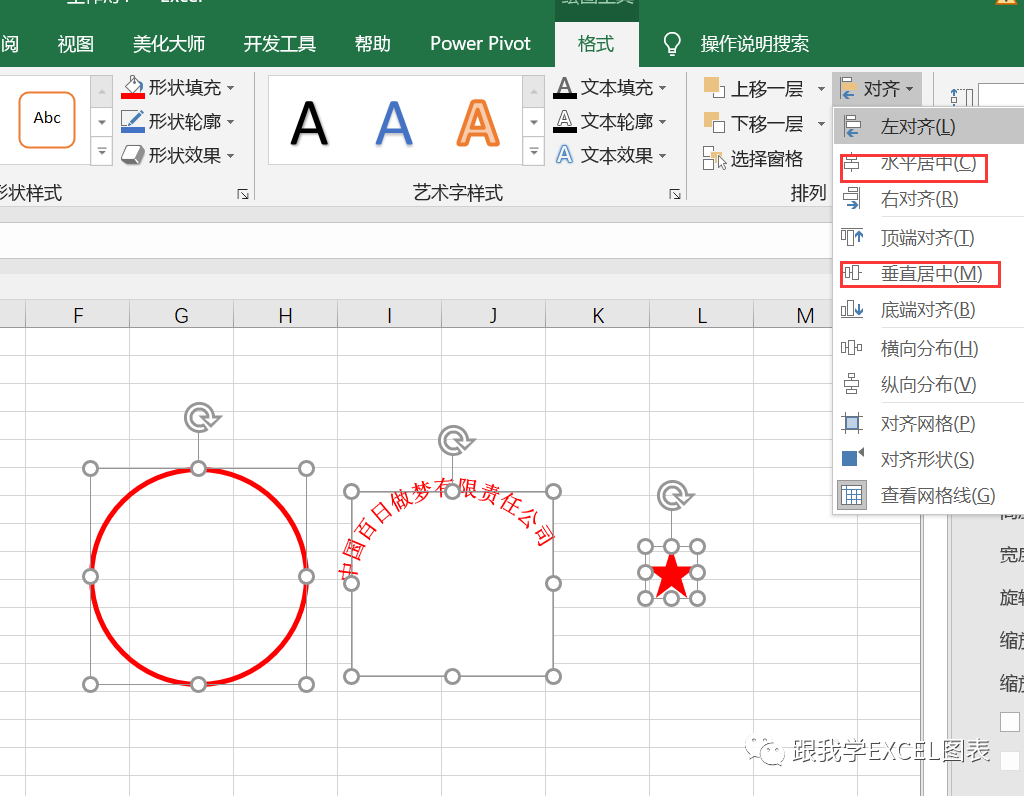Choose the black WordArt letter A style
Image resolution: width=1024 pixels, height=796 pixels.
(309, 123)
